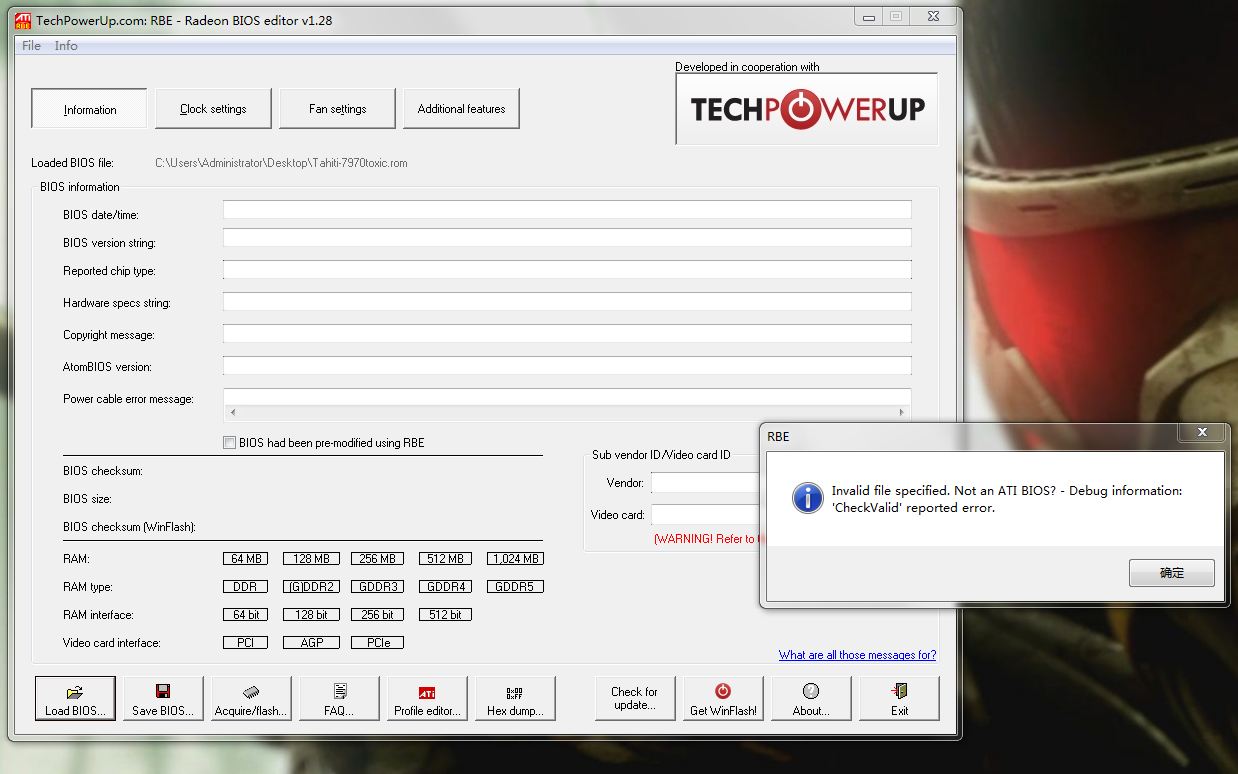Screen dimensions: 1238x774
Task: Open Acquire/flash chip icon button
Action: 251,698
